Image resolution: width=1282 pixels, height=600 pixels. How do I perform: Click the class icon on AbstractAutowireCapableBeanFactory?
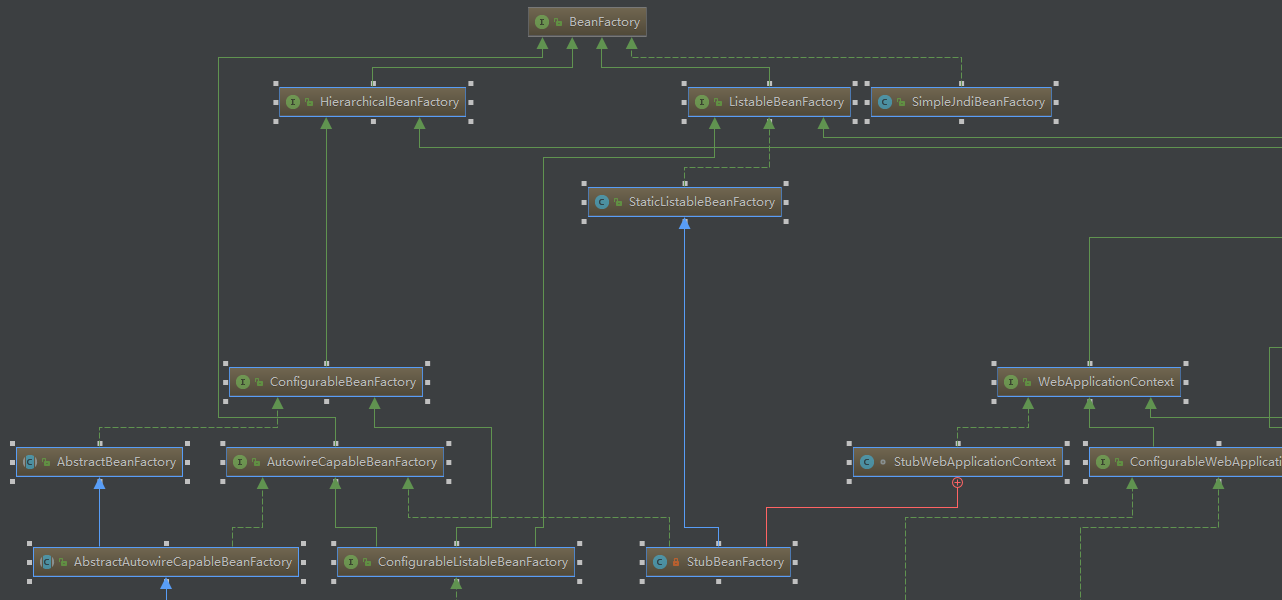click(48, 561)
